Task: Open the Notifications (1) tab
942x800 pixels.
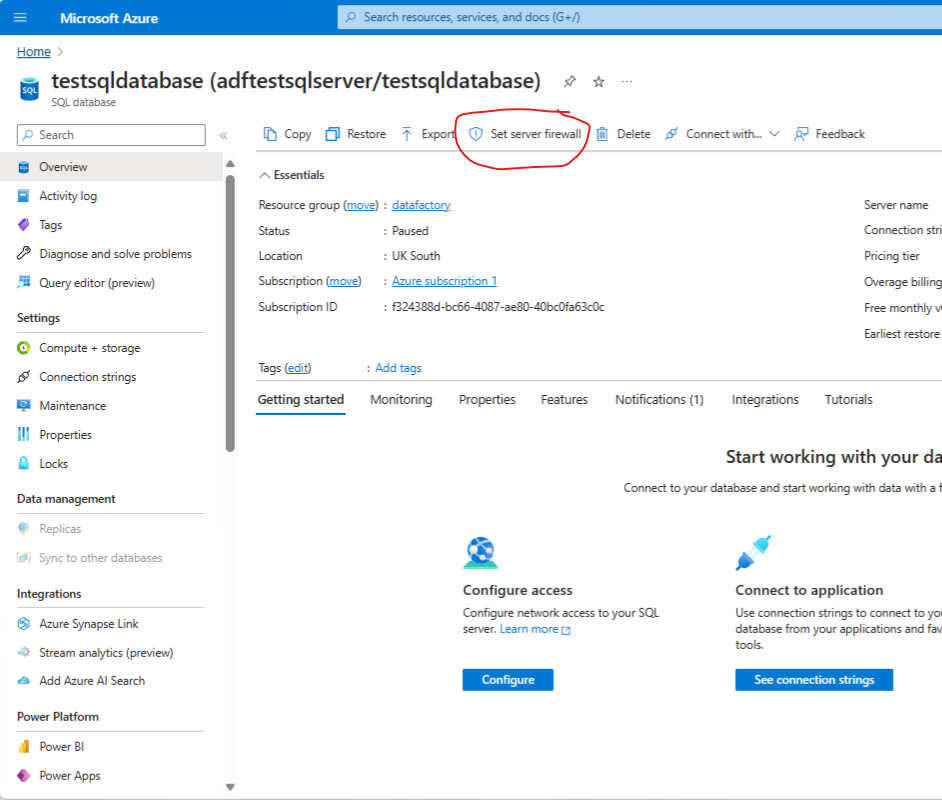Action: (x=659, y=399)
